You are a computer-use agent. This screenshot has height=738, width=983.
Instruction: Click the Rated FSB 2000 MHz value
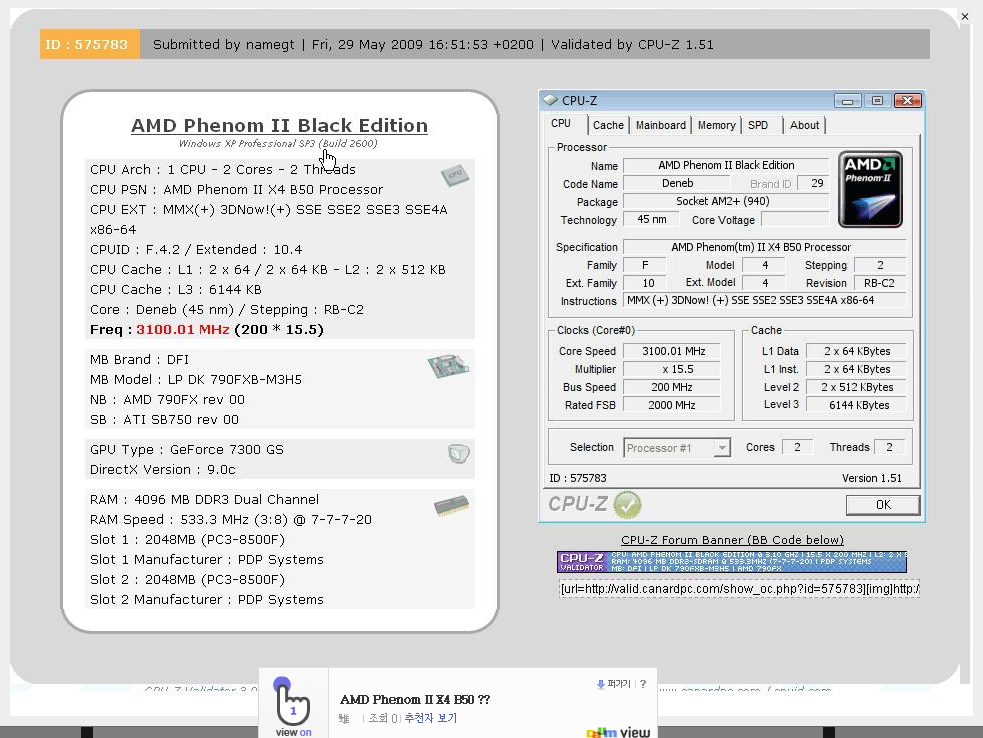point(673,405)
